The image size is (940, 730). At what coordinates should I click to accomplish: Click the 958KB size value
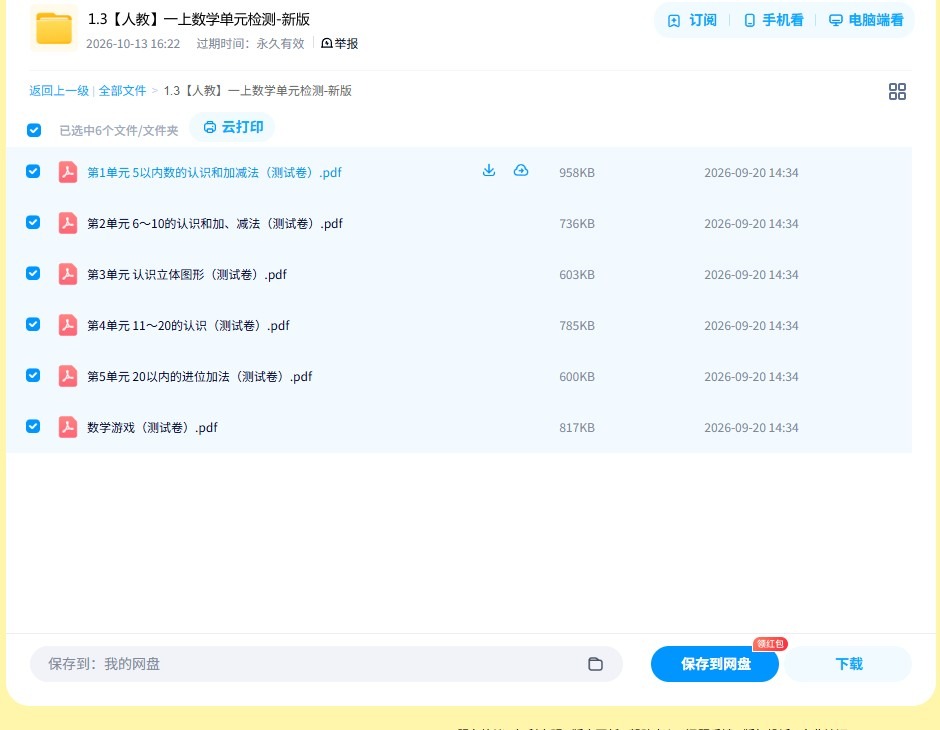point(577,173)
